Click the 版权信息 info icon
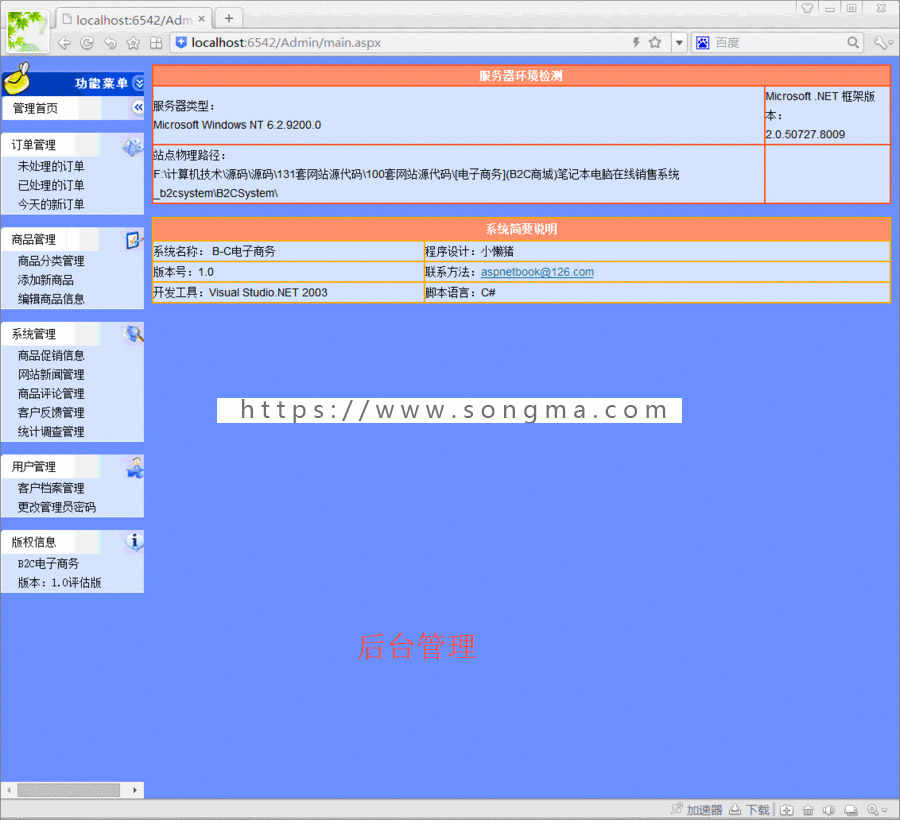 click(134, 541)
